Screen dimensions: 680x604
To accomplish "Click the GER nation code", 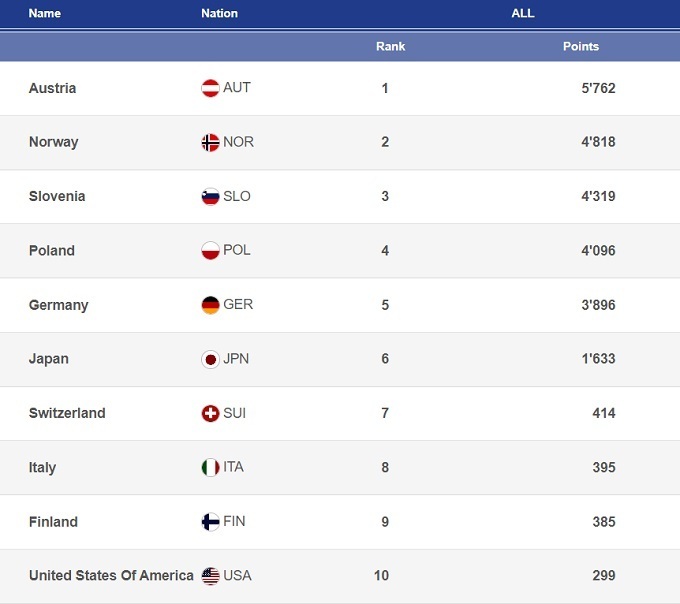I will click(238, 305).
